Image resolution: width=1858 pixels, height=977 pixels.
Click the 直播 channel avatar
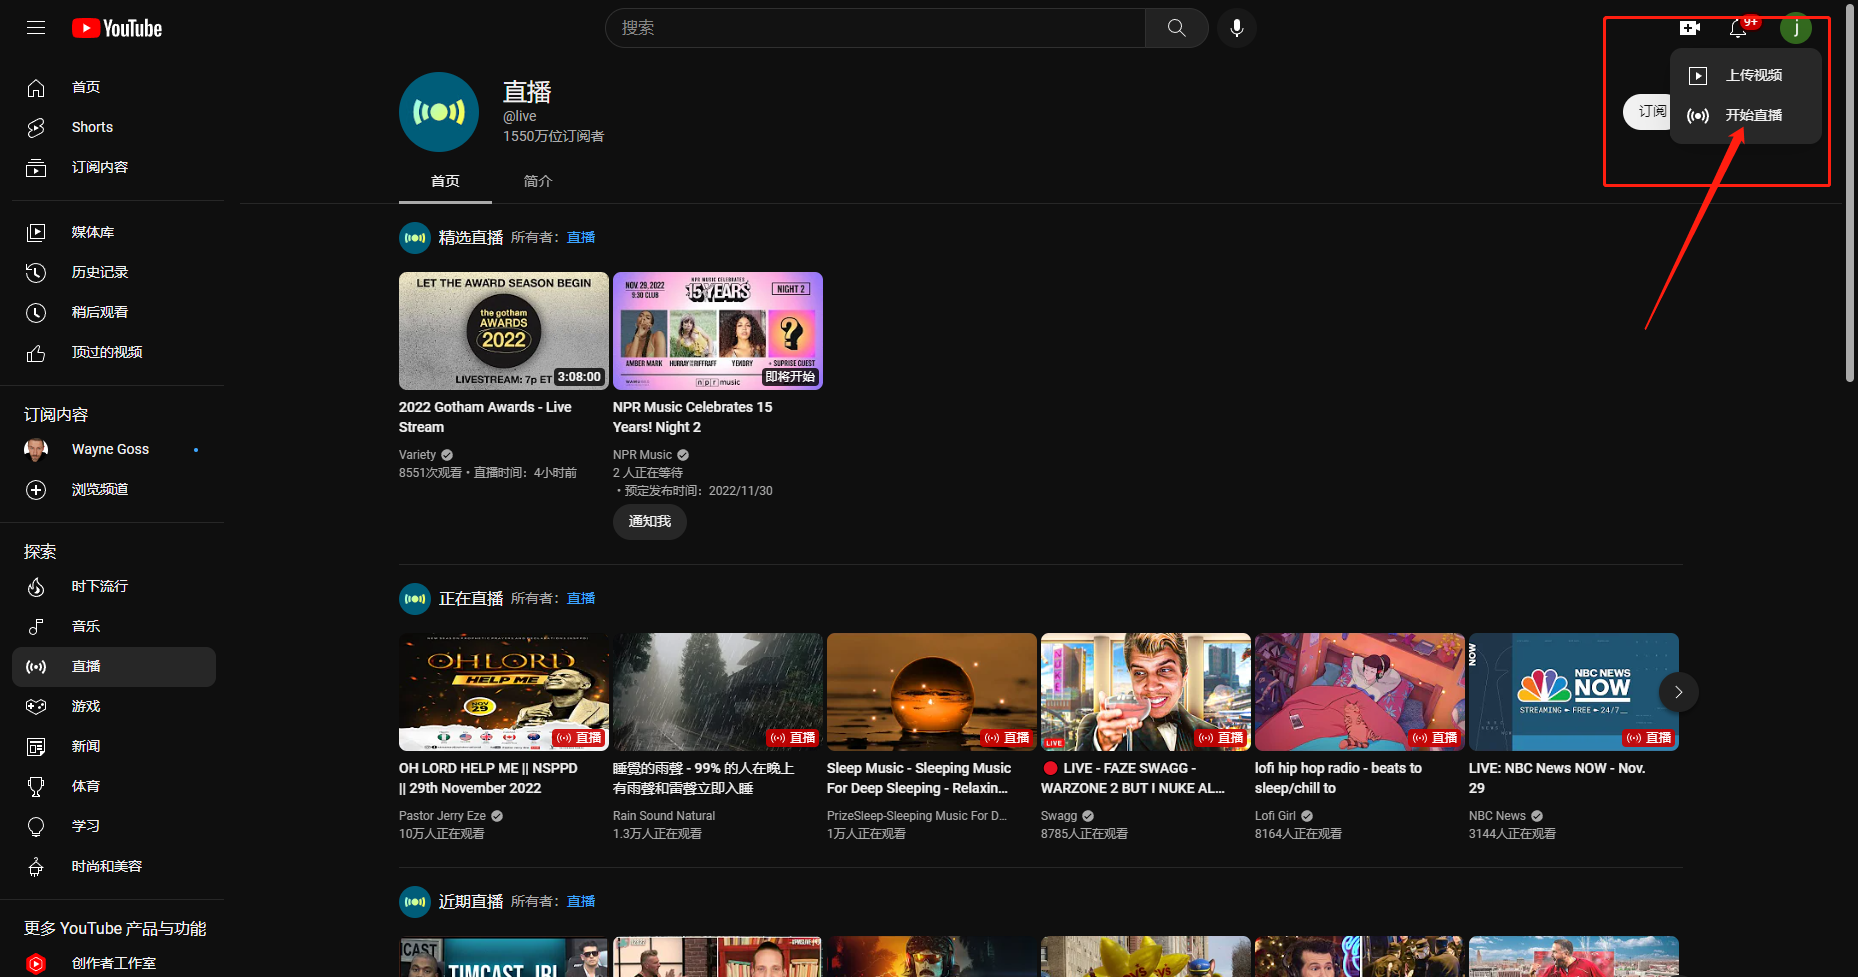(439, 112)
